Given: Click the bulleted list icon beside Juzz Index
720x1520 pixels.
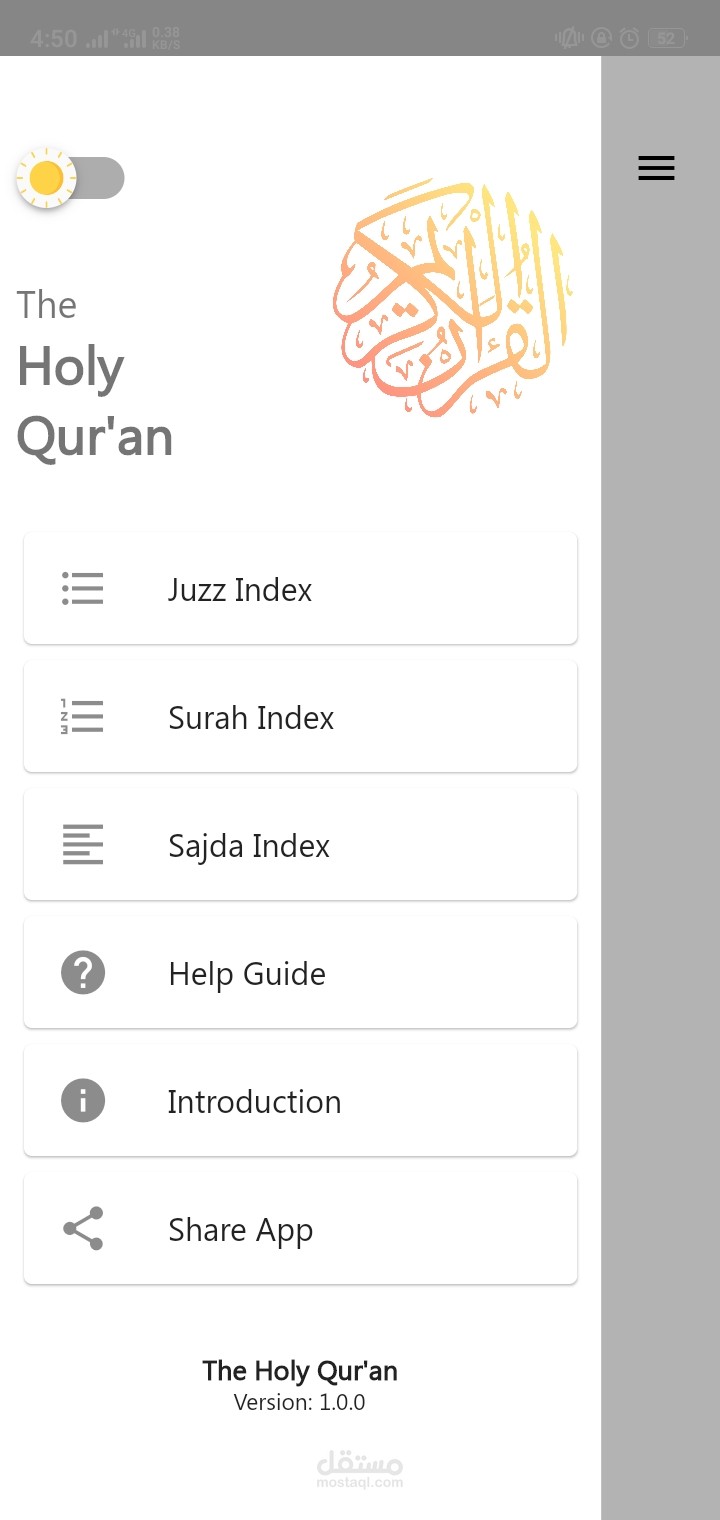Looking at the screenshot, I should pyautogui.click(x=83, y=588).
